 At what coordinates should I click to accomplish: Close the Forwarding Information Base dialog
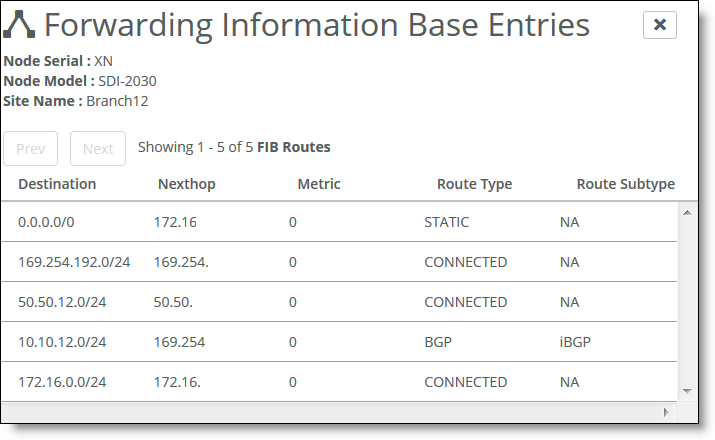[x=659, y=25]
